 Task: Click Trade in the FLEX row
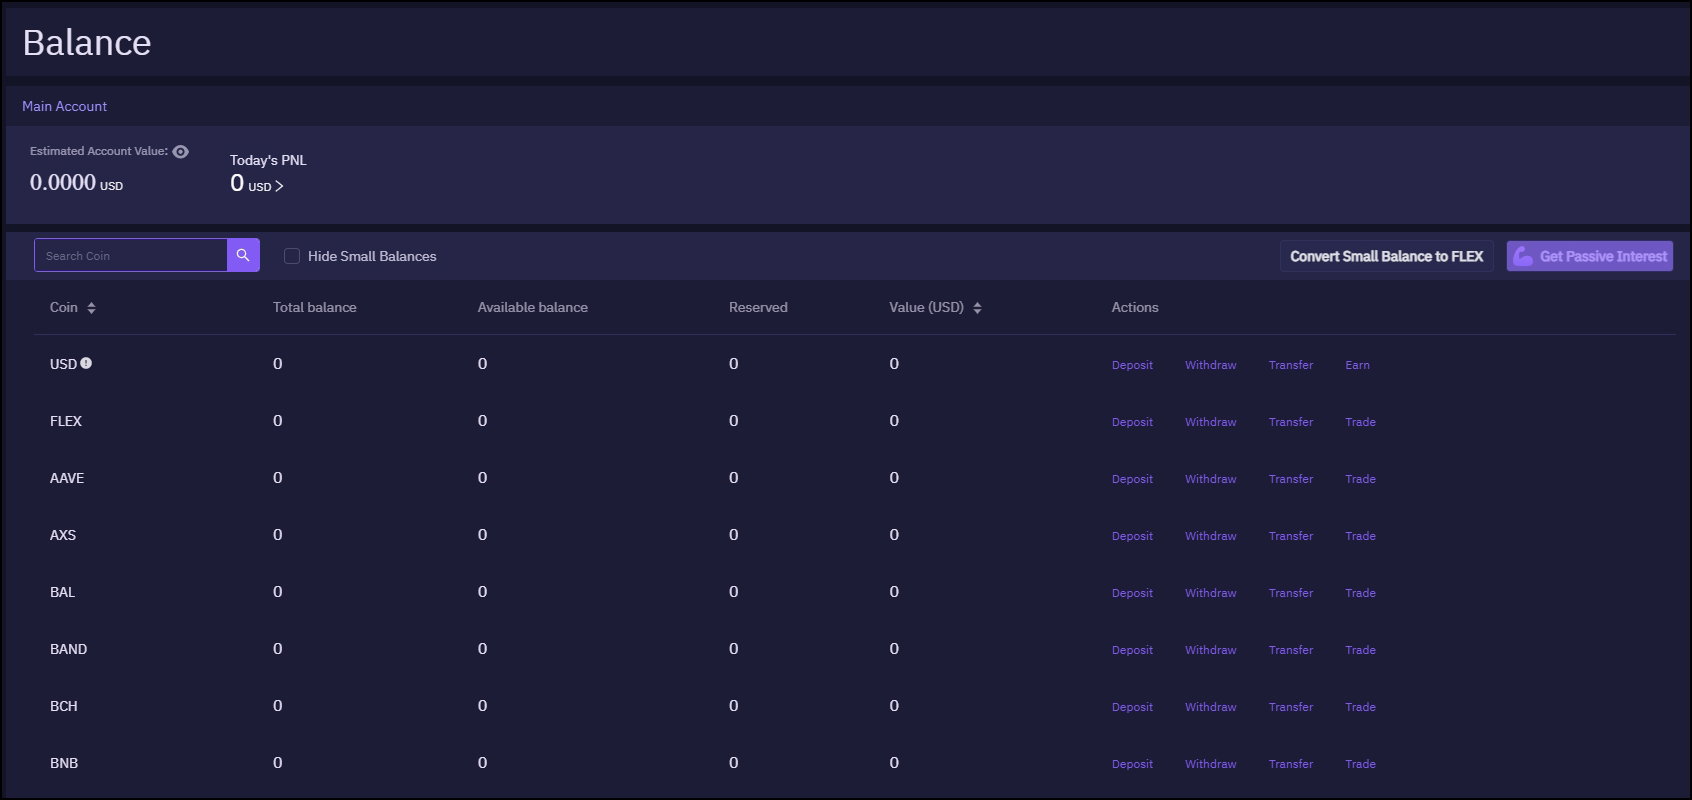pyautogui.click(x=1360, y=422)
